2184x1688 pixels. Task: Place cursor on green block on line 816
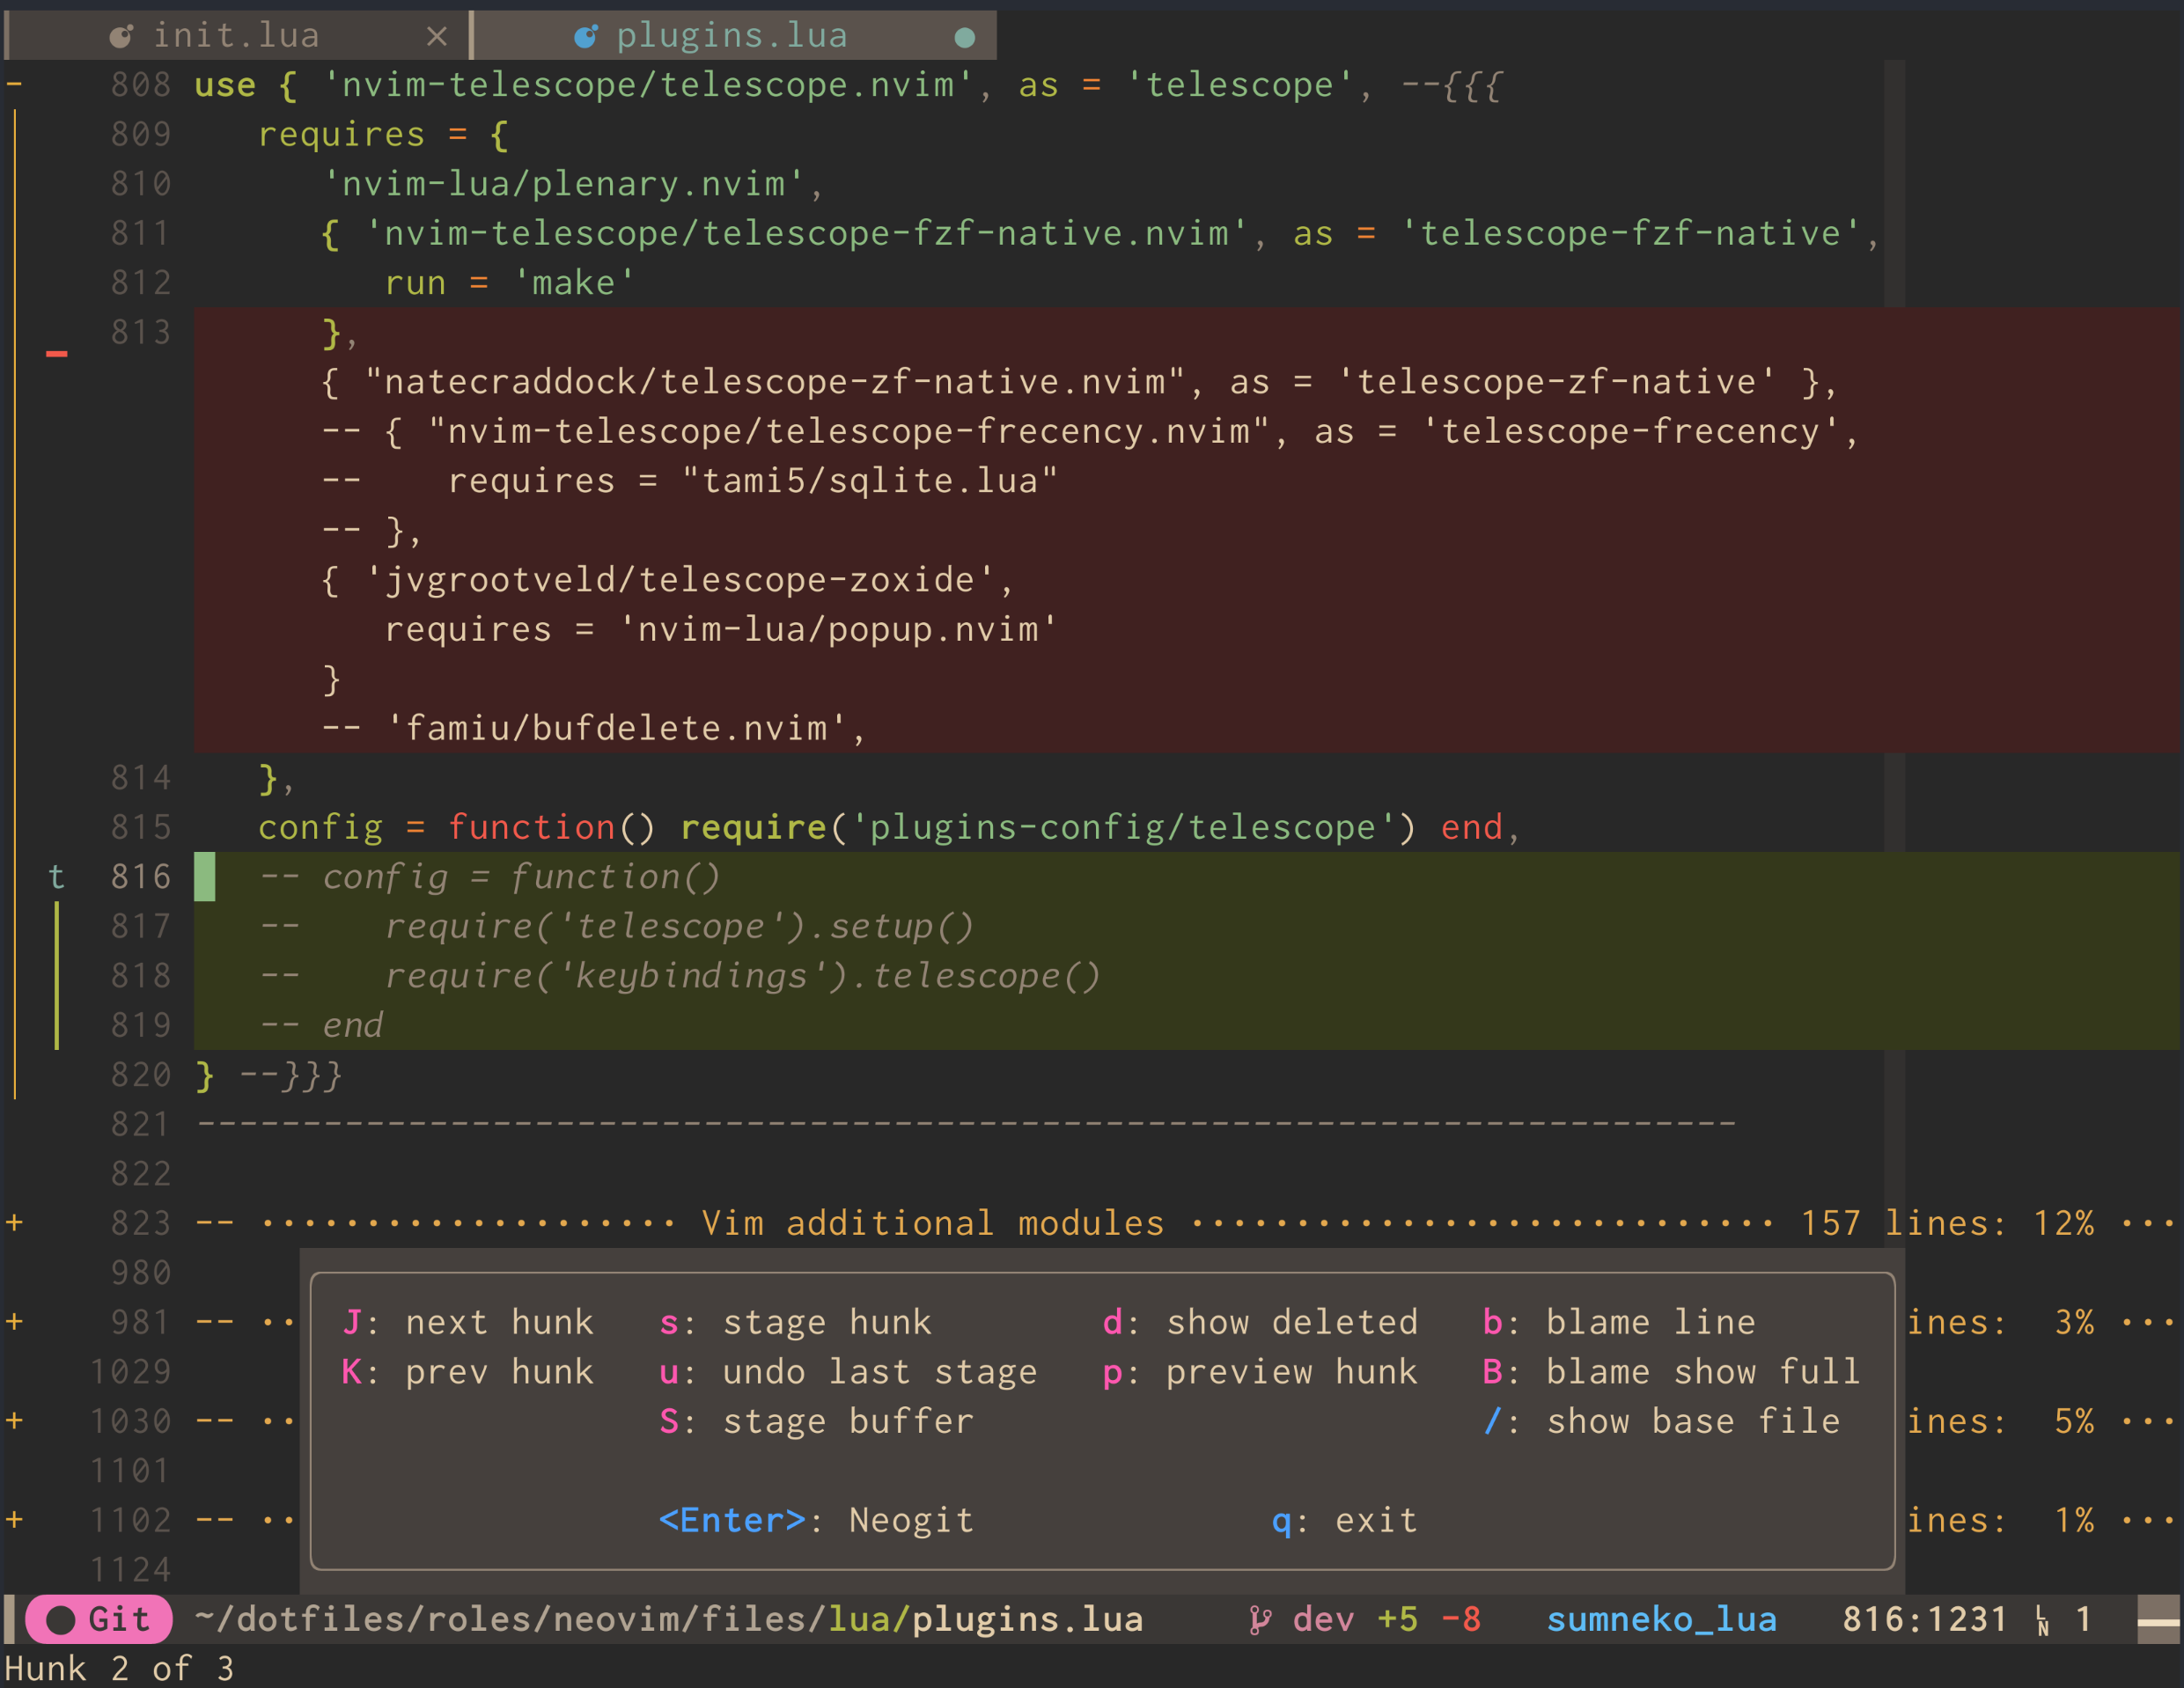[x=204, y=877]
